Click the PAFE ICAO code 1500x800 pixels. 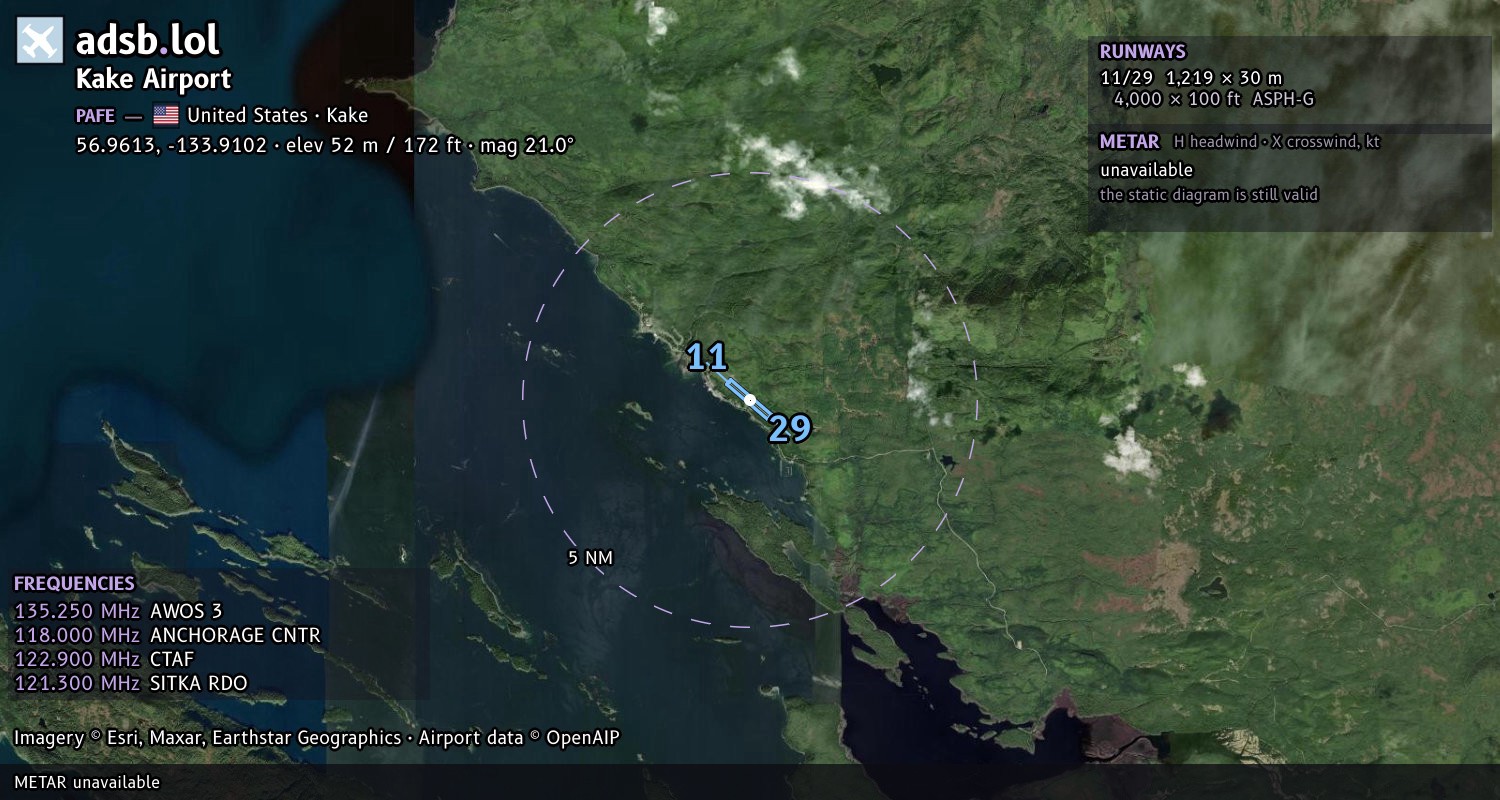tap(95, 116)
